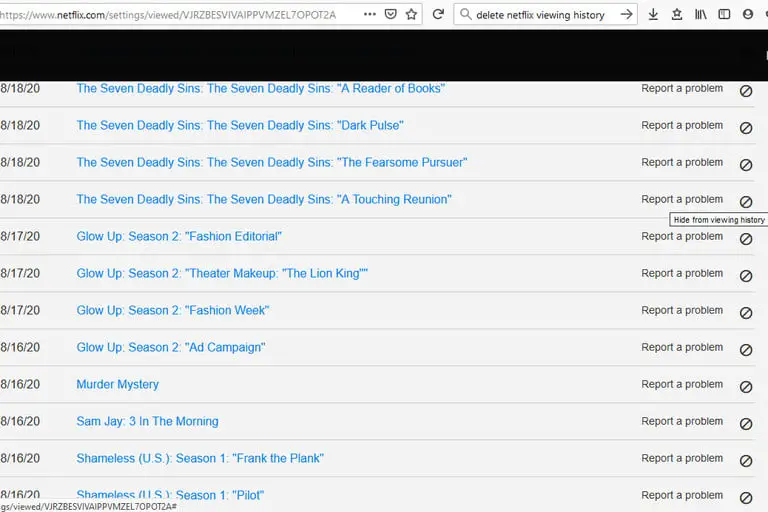Report a problem with Murder Mystery
This screenshot has width=768, height=512.
[x=682, y=385]
